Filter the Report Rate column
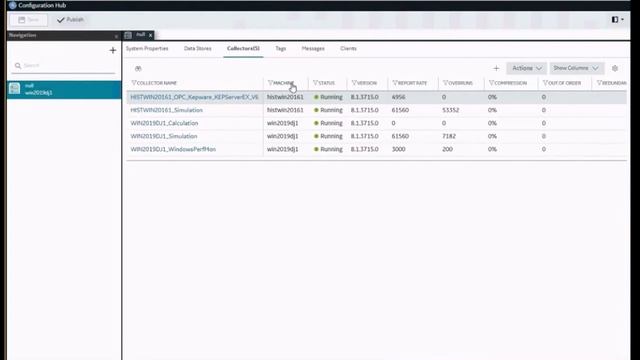Screen dimensions: 640x360 [395, 83]
